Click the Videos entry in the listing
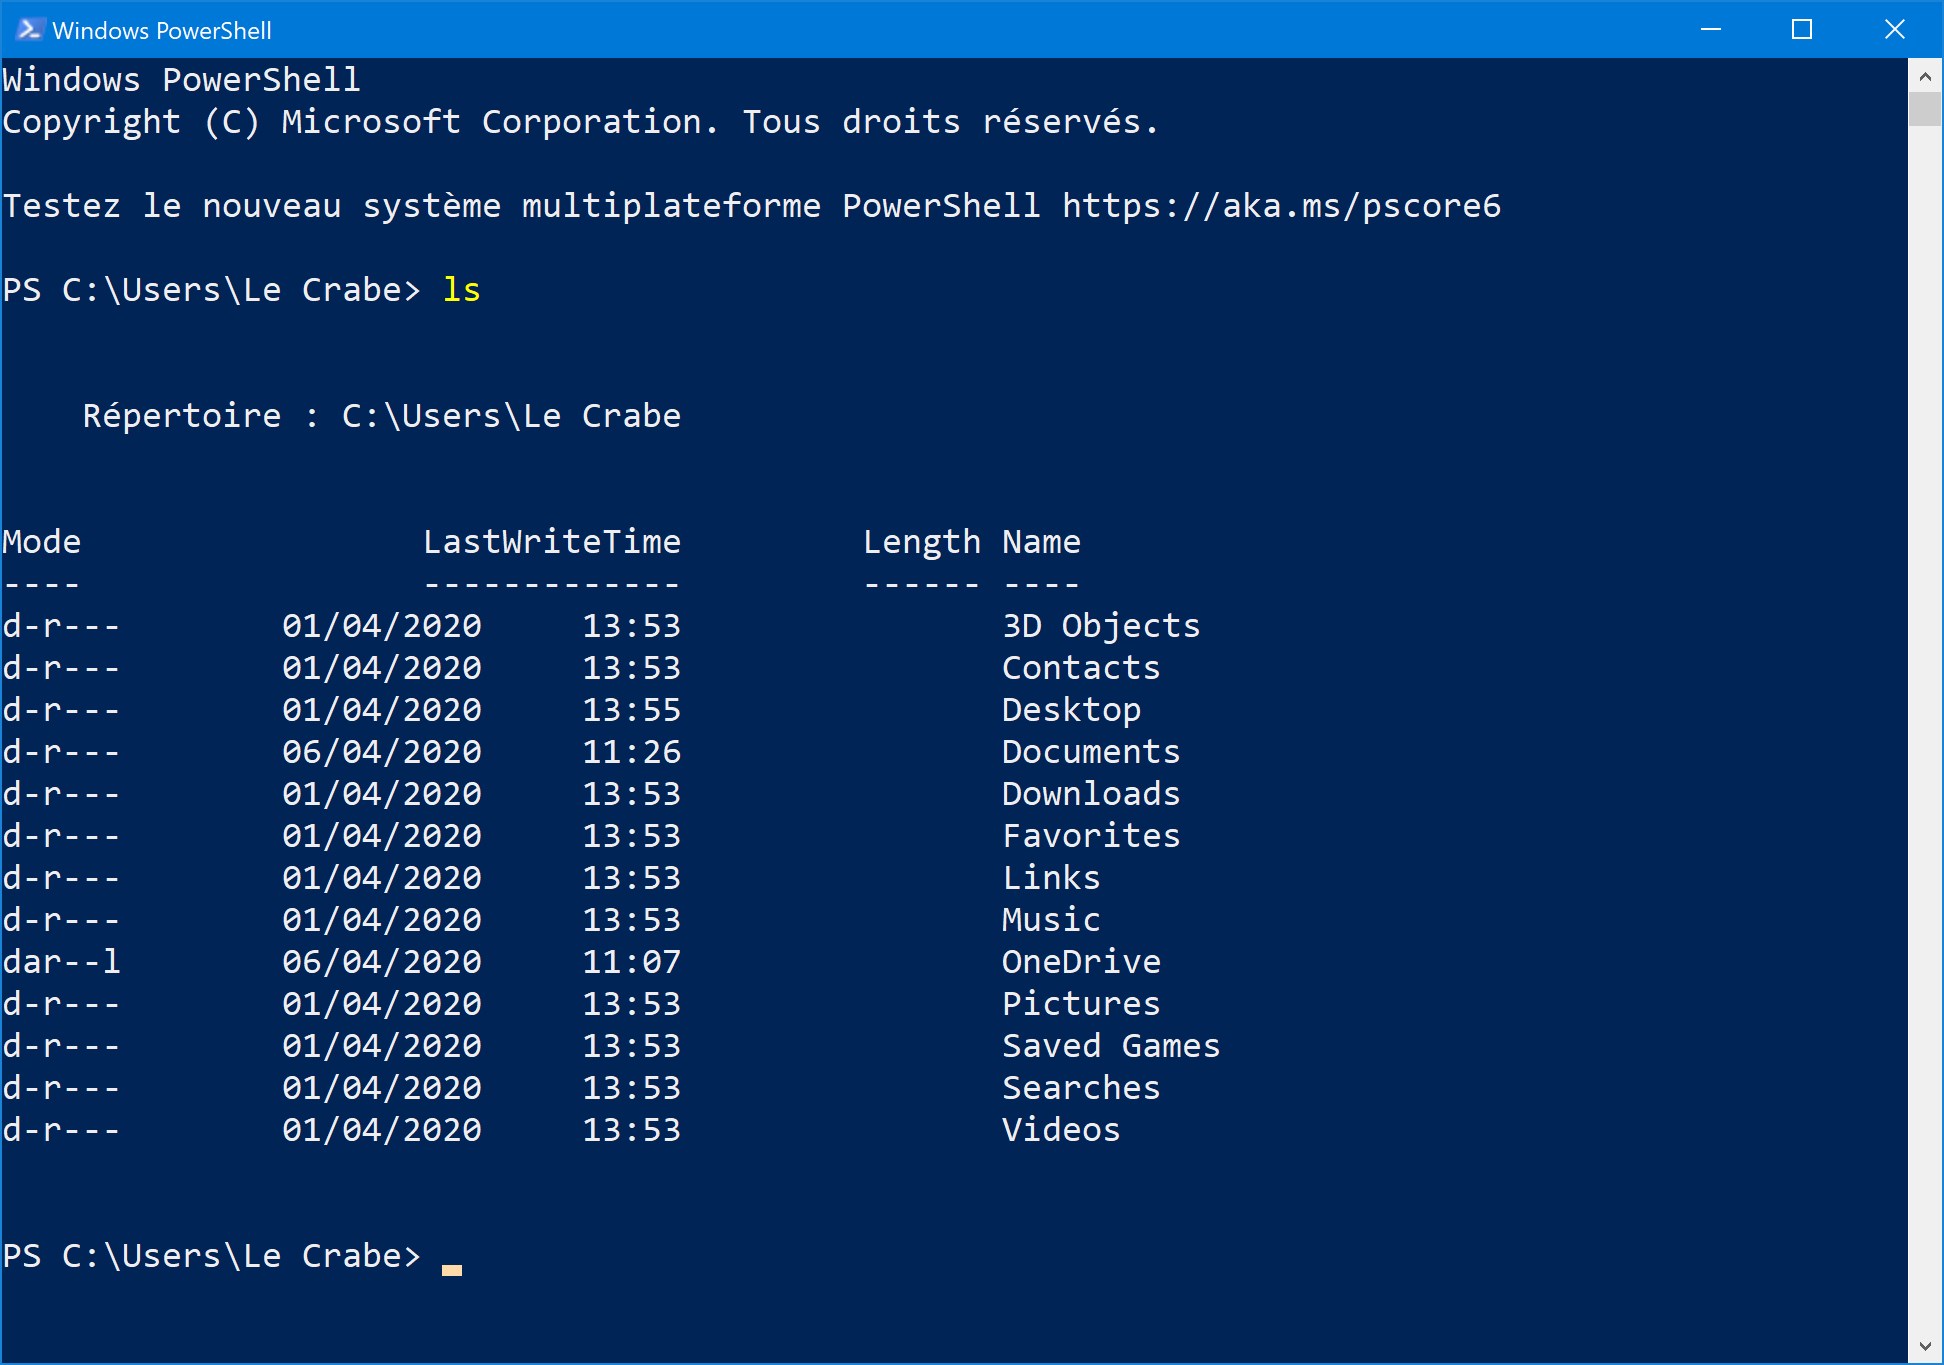The width and height of the screenshot is (1944, 1365). coord(1060,1129)
